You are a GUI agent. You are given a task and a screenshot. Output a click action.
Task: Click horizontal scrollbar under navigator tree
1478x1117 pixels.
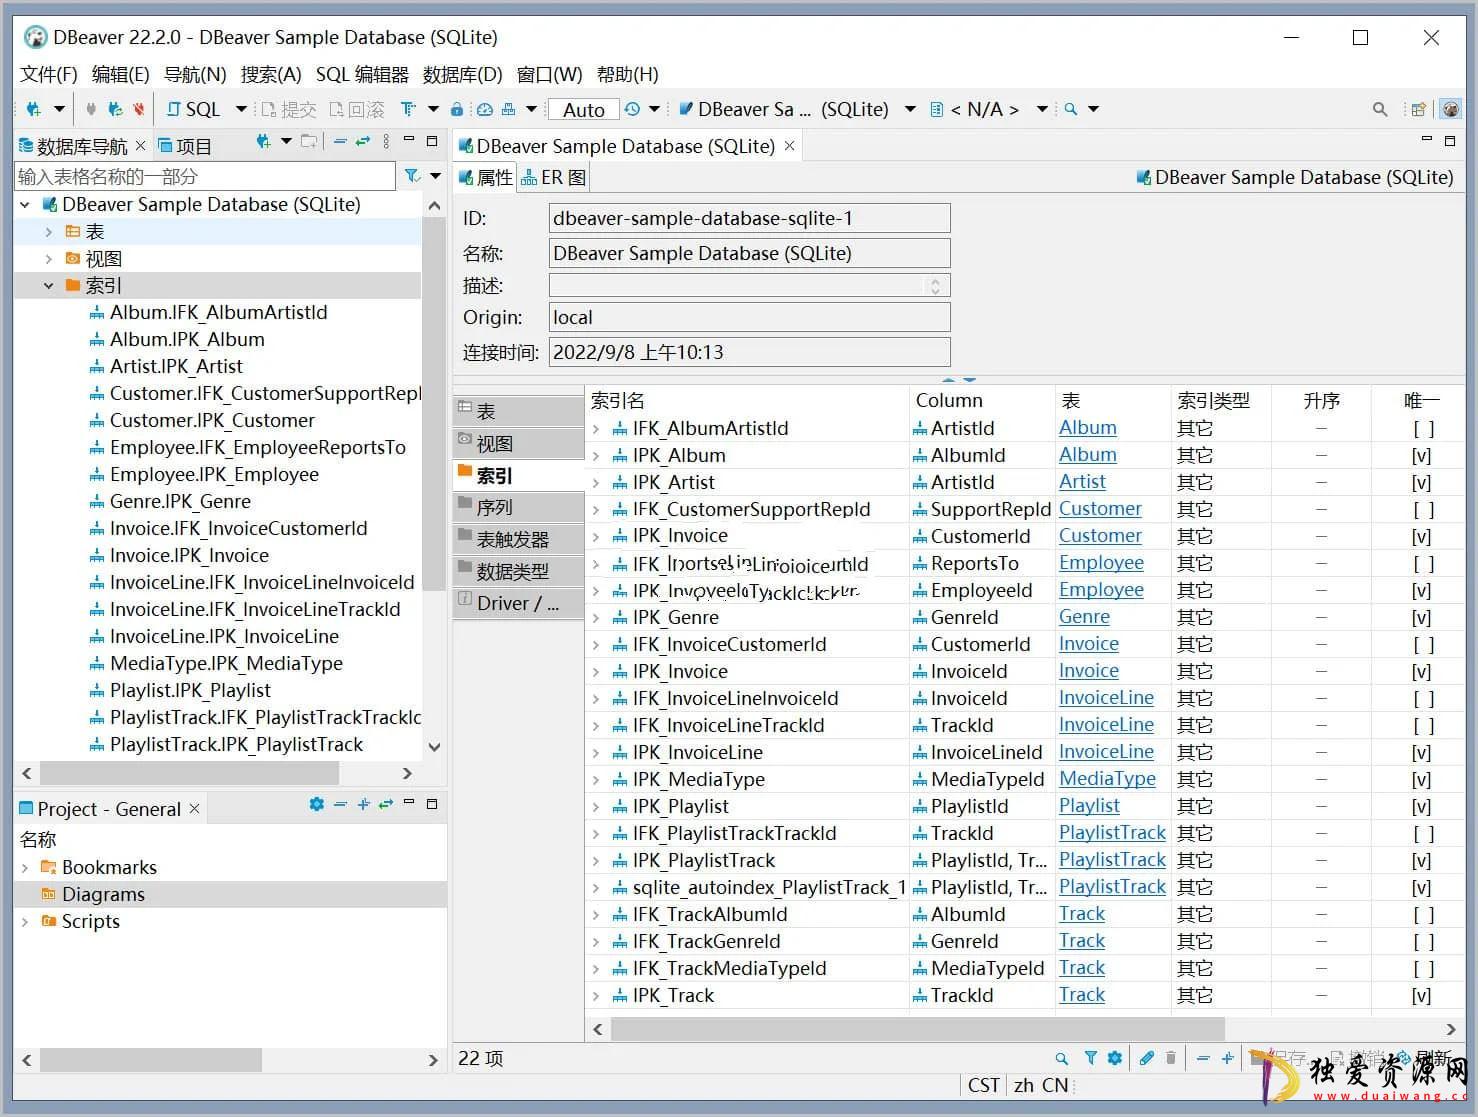click(x=189, y=773)
